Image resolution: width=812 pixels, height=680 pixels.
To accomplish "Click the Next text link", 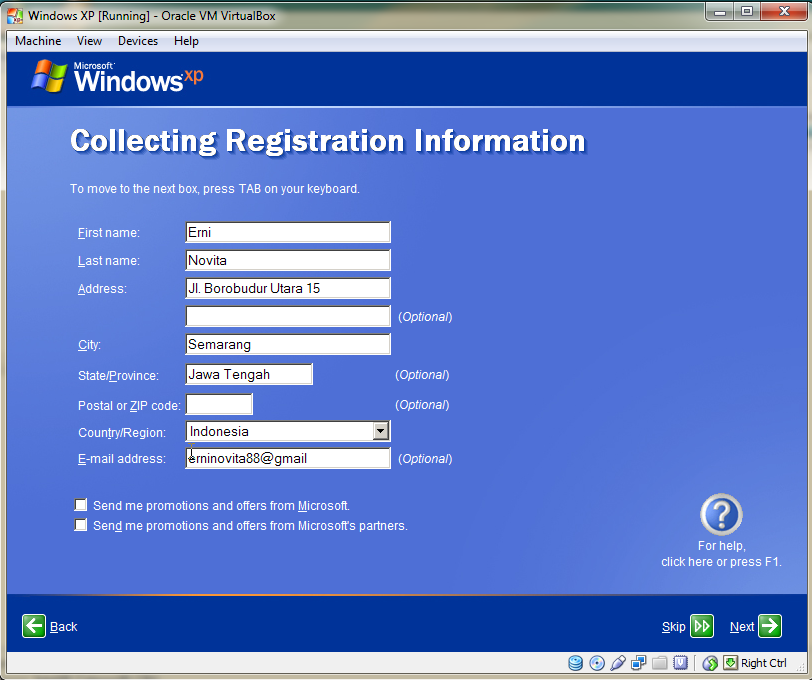I will pos(742,627).
